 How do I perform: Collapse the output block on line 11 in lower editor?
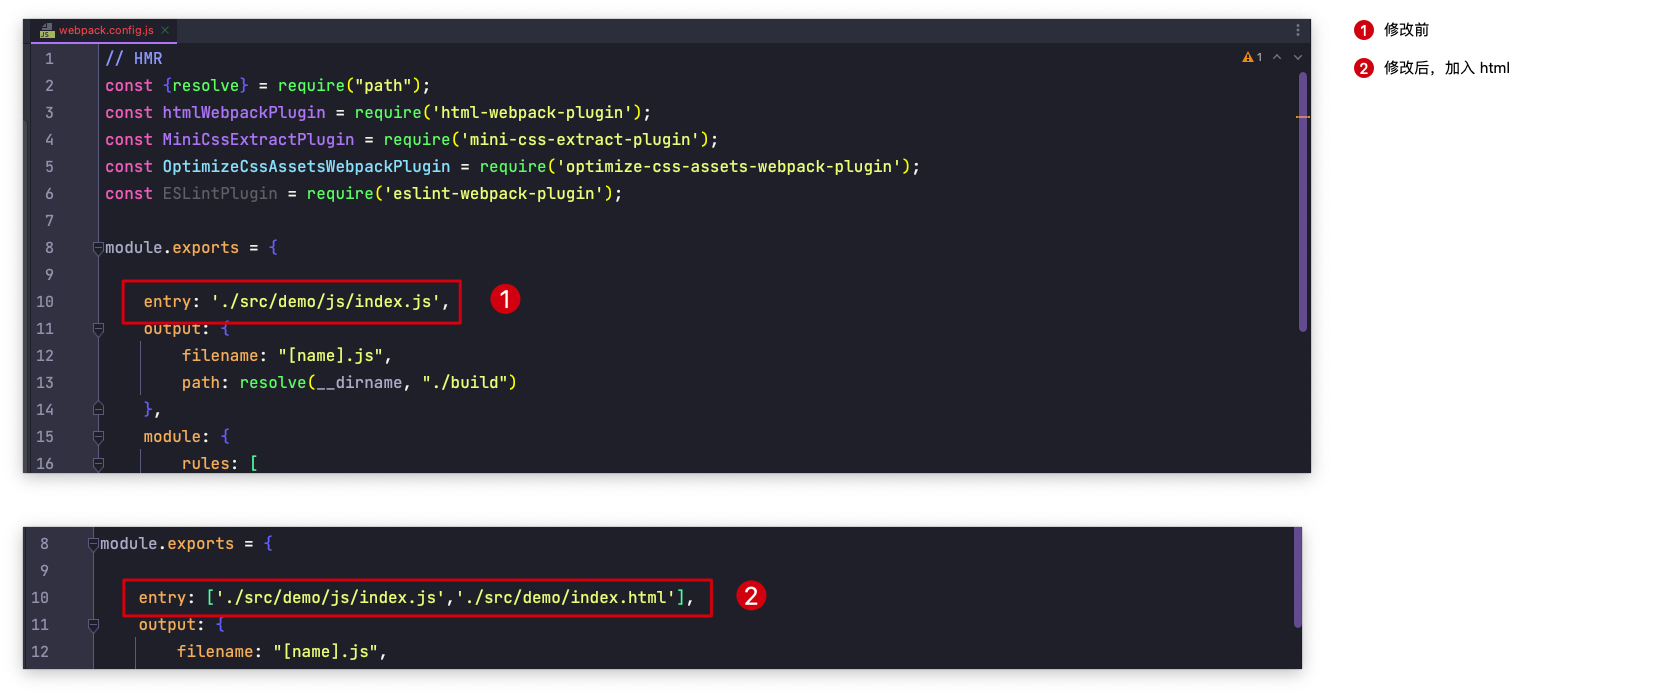point(93,625)
